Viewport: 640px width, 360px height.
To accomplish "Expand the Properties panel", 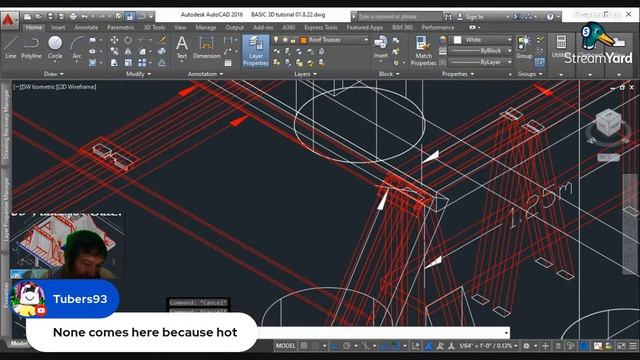I will tap(458, 74).
